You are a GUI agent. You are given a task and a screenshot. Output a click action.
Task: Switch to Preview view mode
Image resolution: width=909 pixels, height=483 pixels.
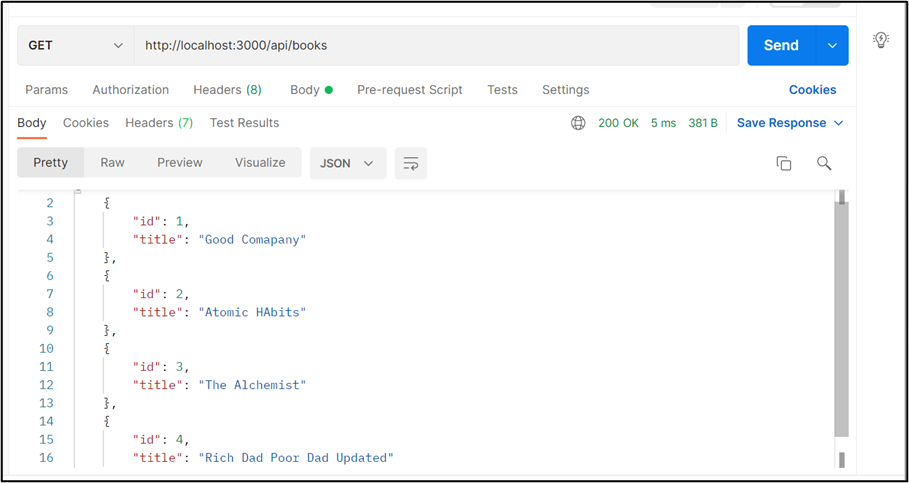click(x=180, y=162)
